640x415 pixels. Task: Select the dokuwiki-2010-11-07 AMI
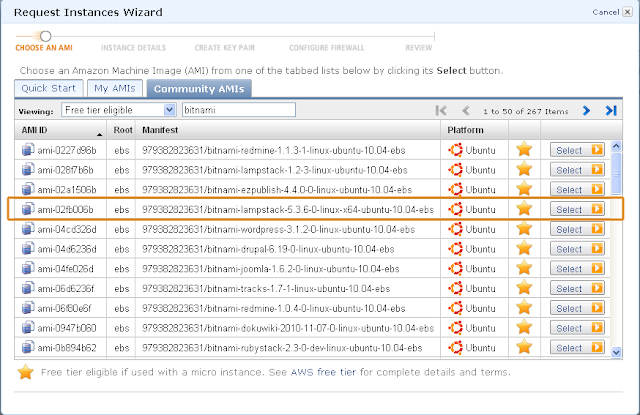click(577, 328)
